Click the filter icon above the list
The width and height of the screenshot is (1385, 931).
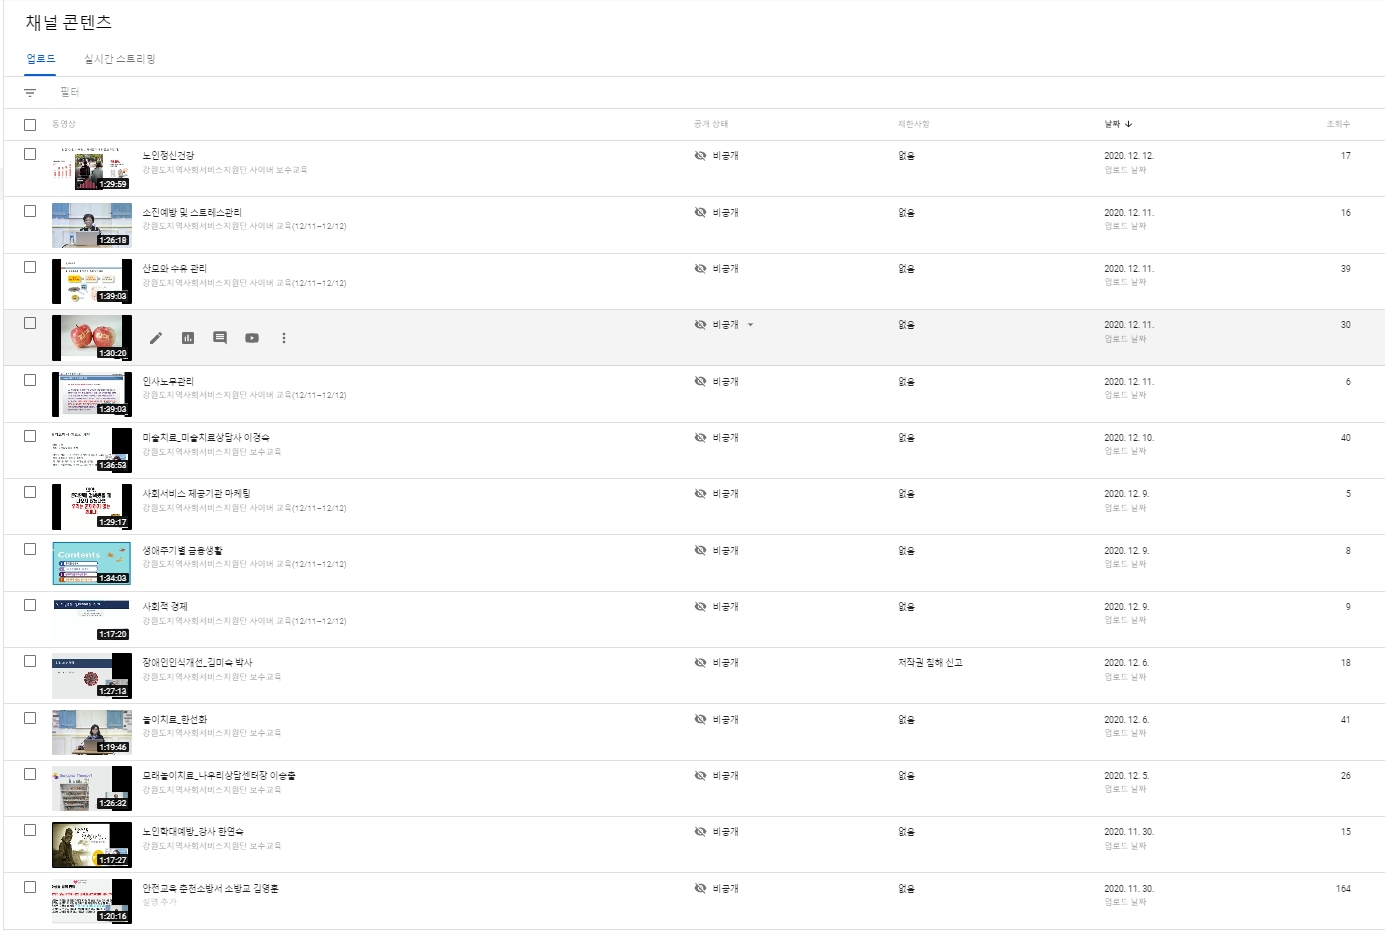30,93
